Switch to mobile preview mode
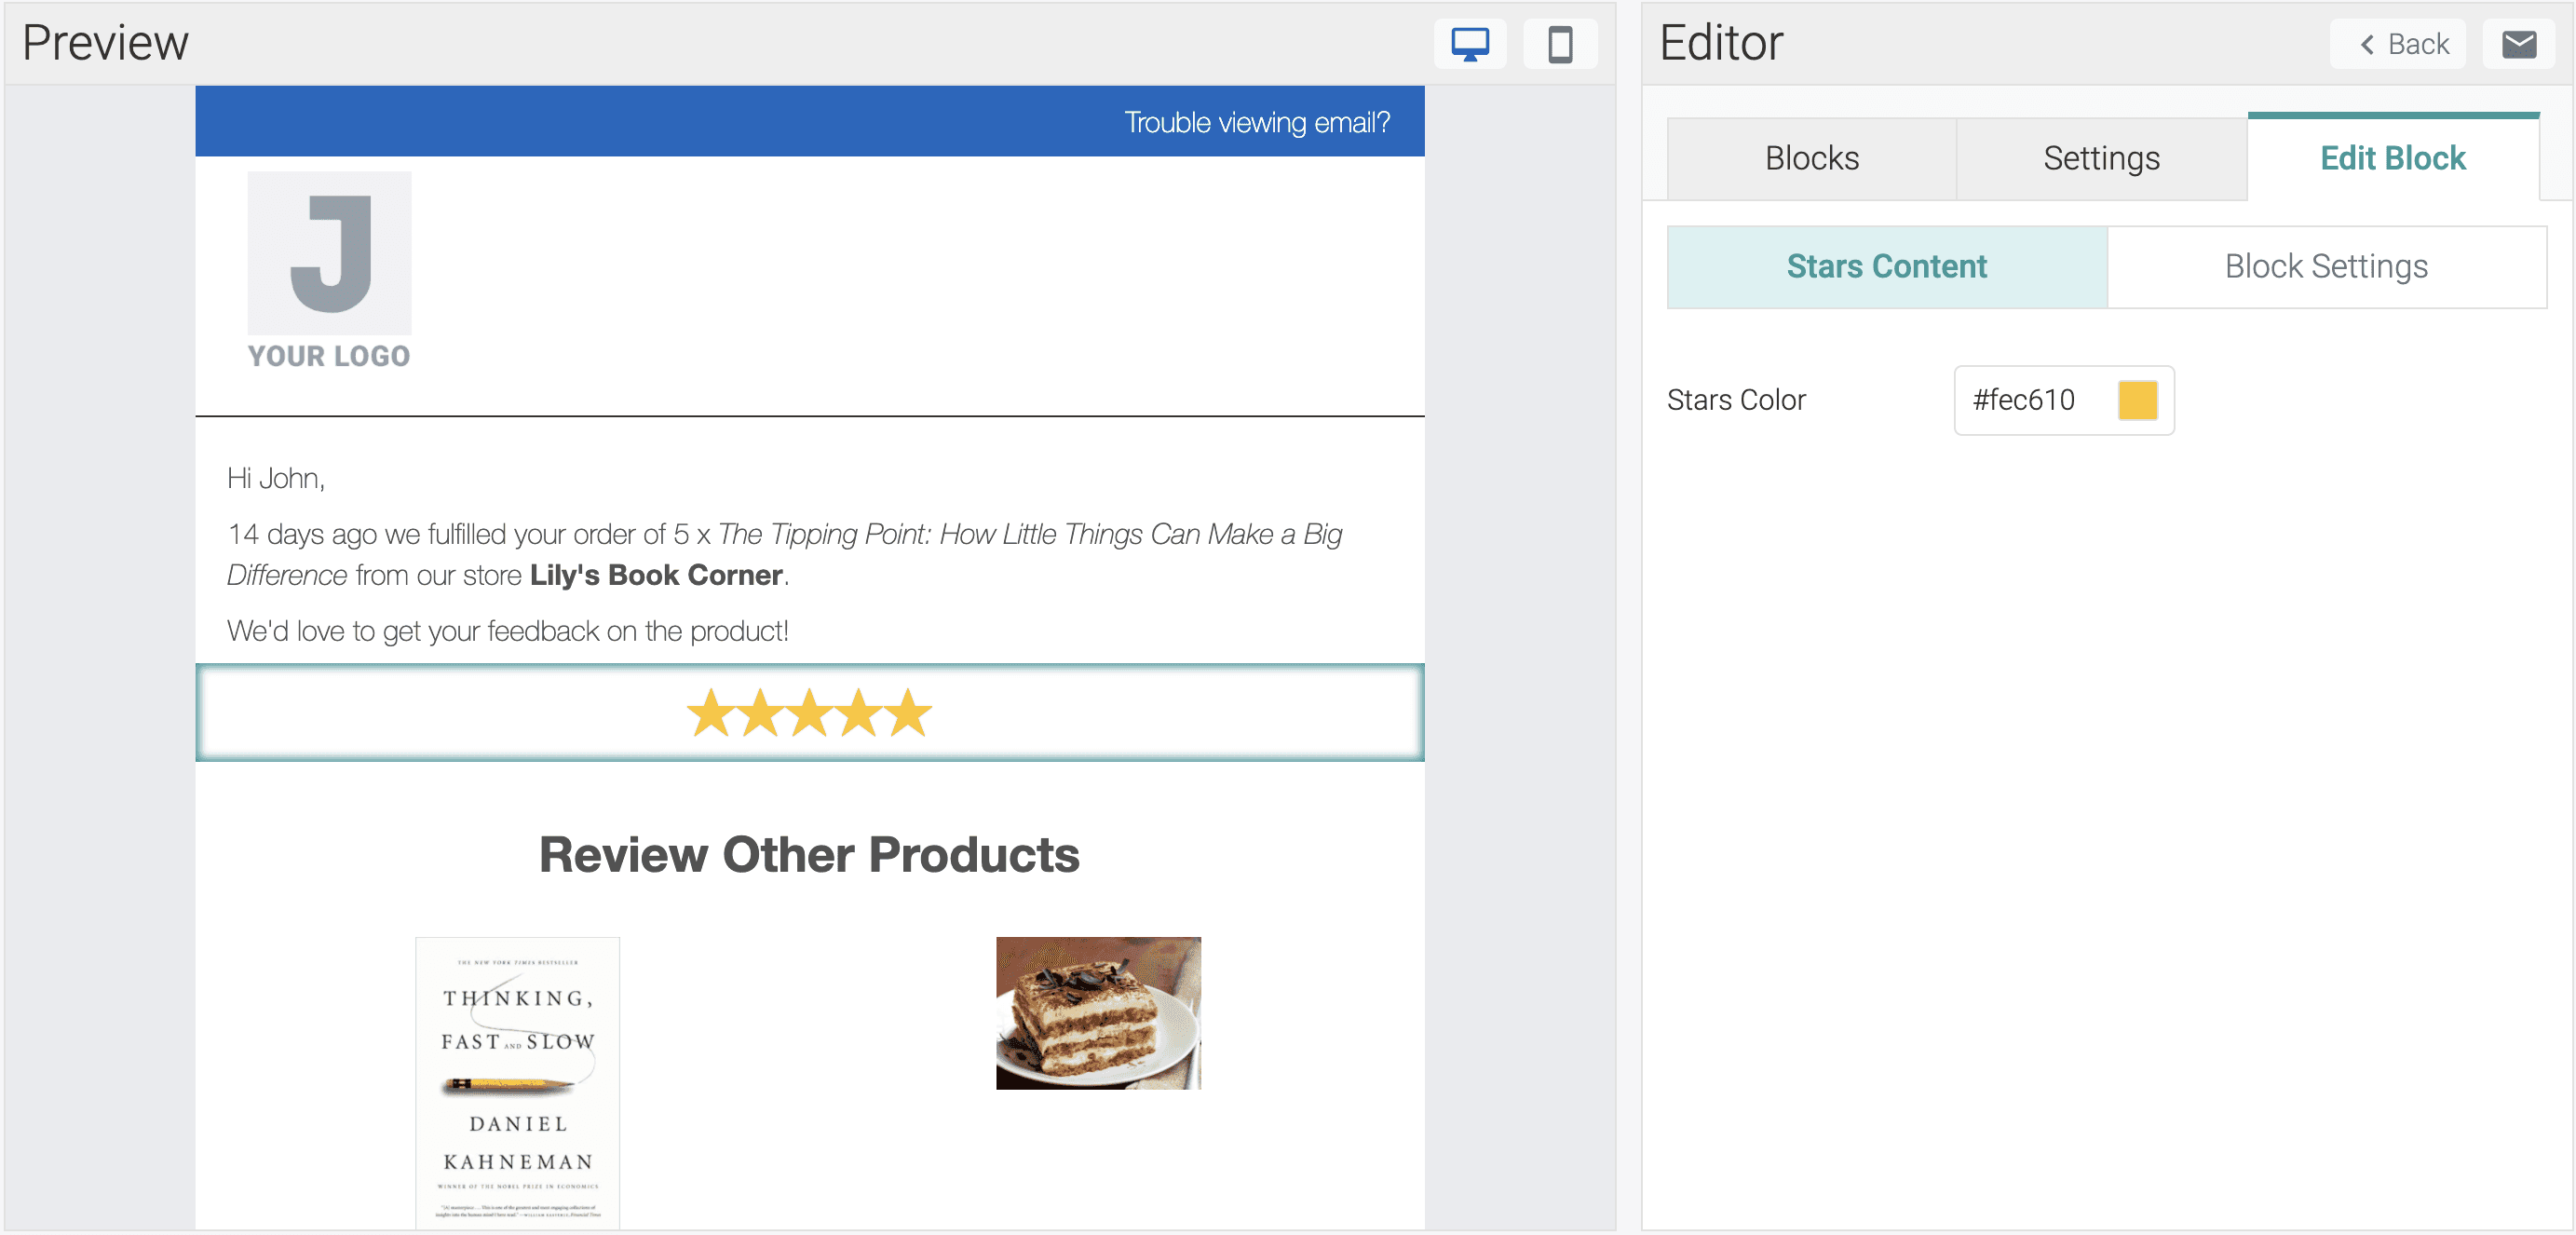The image size is (2576, 1235). pos(1559,44)
